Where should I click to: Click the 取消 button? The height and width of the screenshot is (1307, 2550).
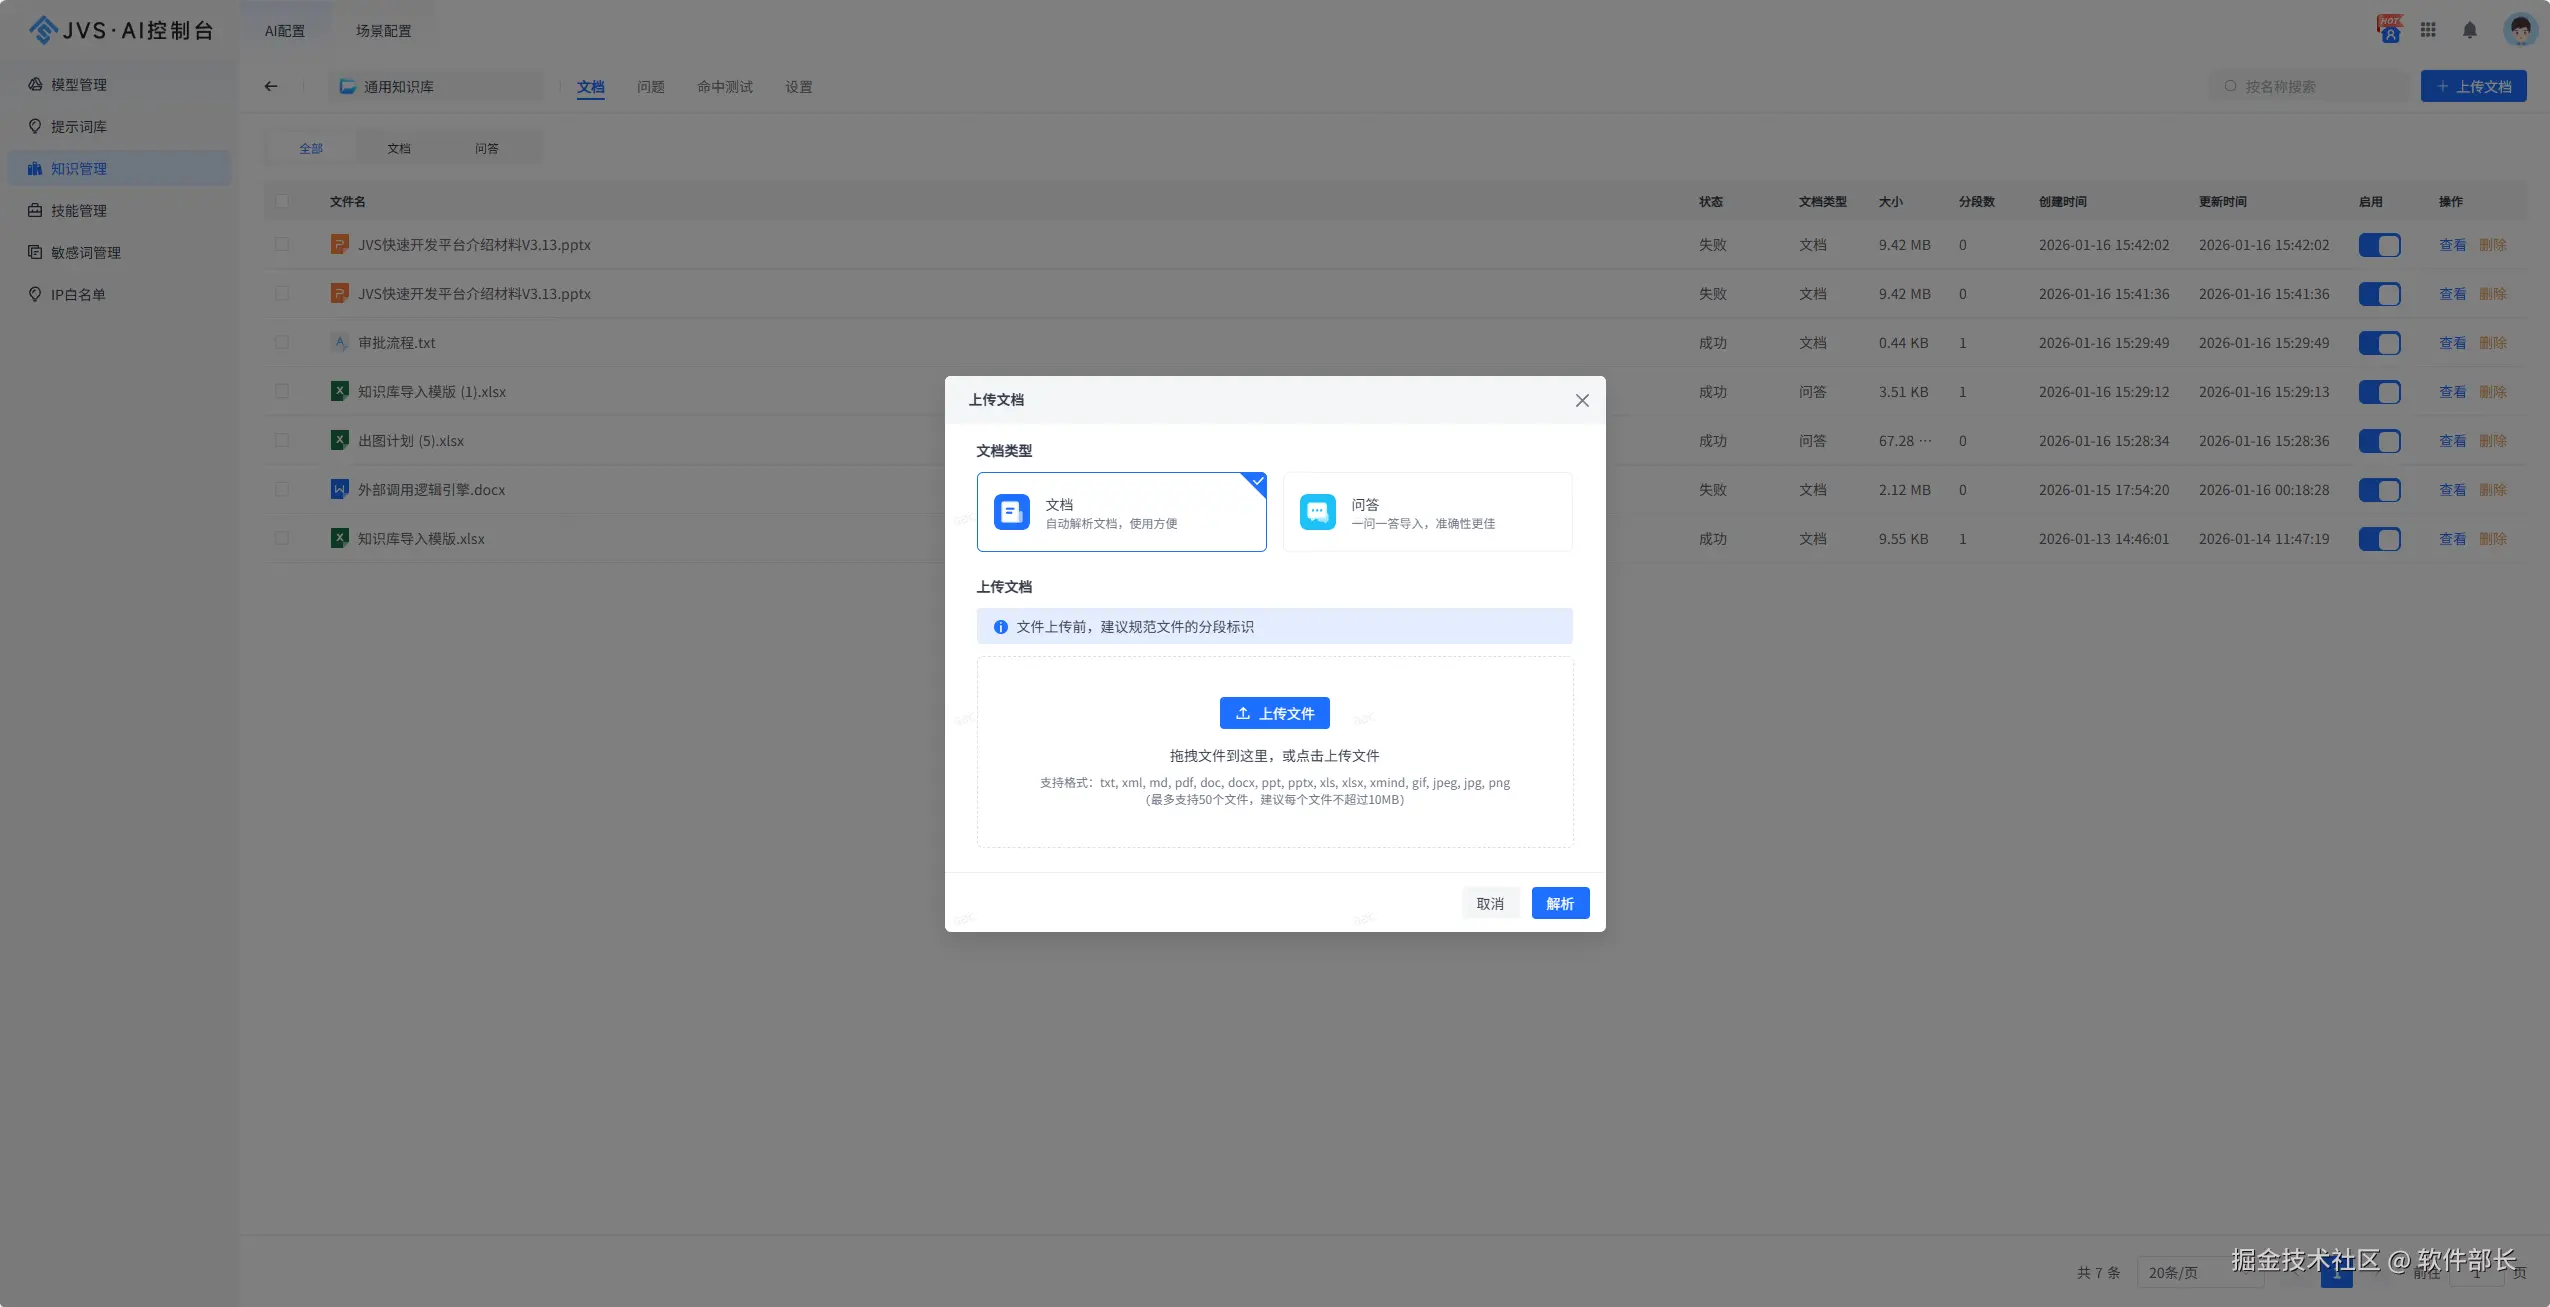tap(1490, 904)
